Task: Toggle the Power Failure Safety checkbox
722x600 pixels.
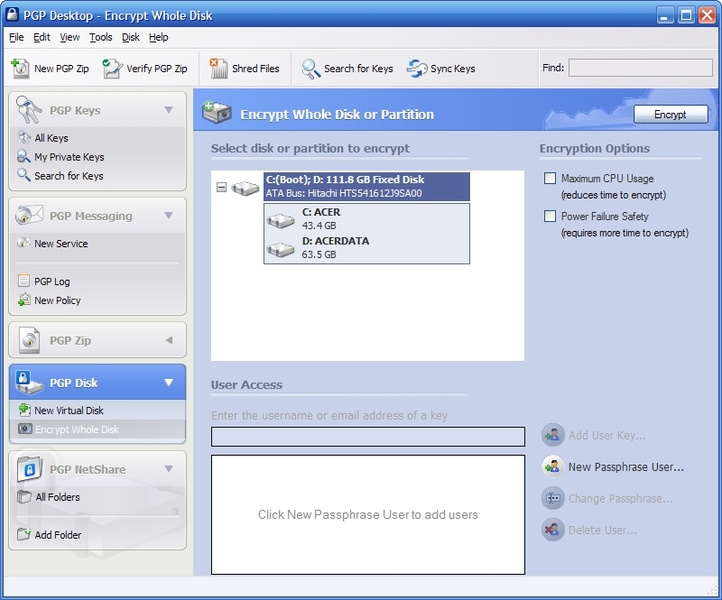Action: (549, 216)
